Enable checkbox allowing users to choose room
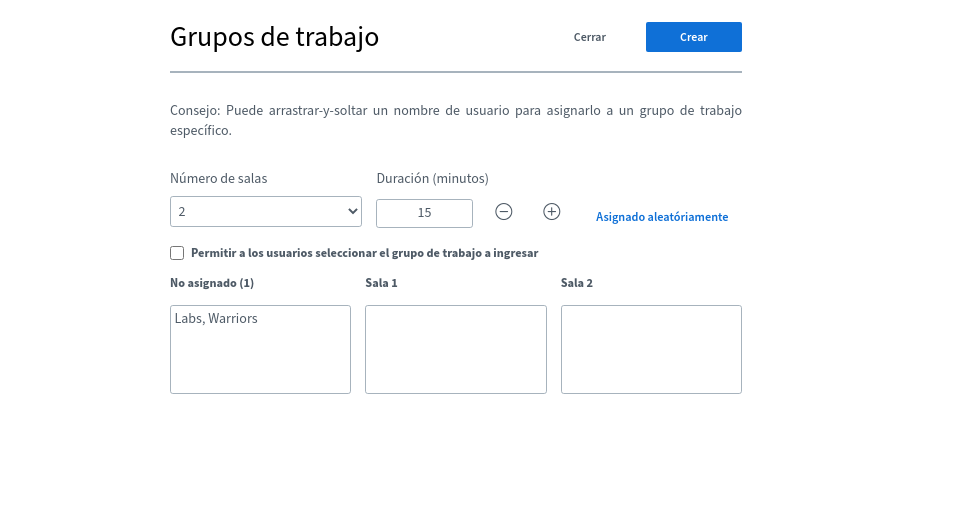 coord(177,253)
